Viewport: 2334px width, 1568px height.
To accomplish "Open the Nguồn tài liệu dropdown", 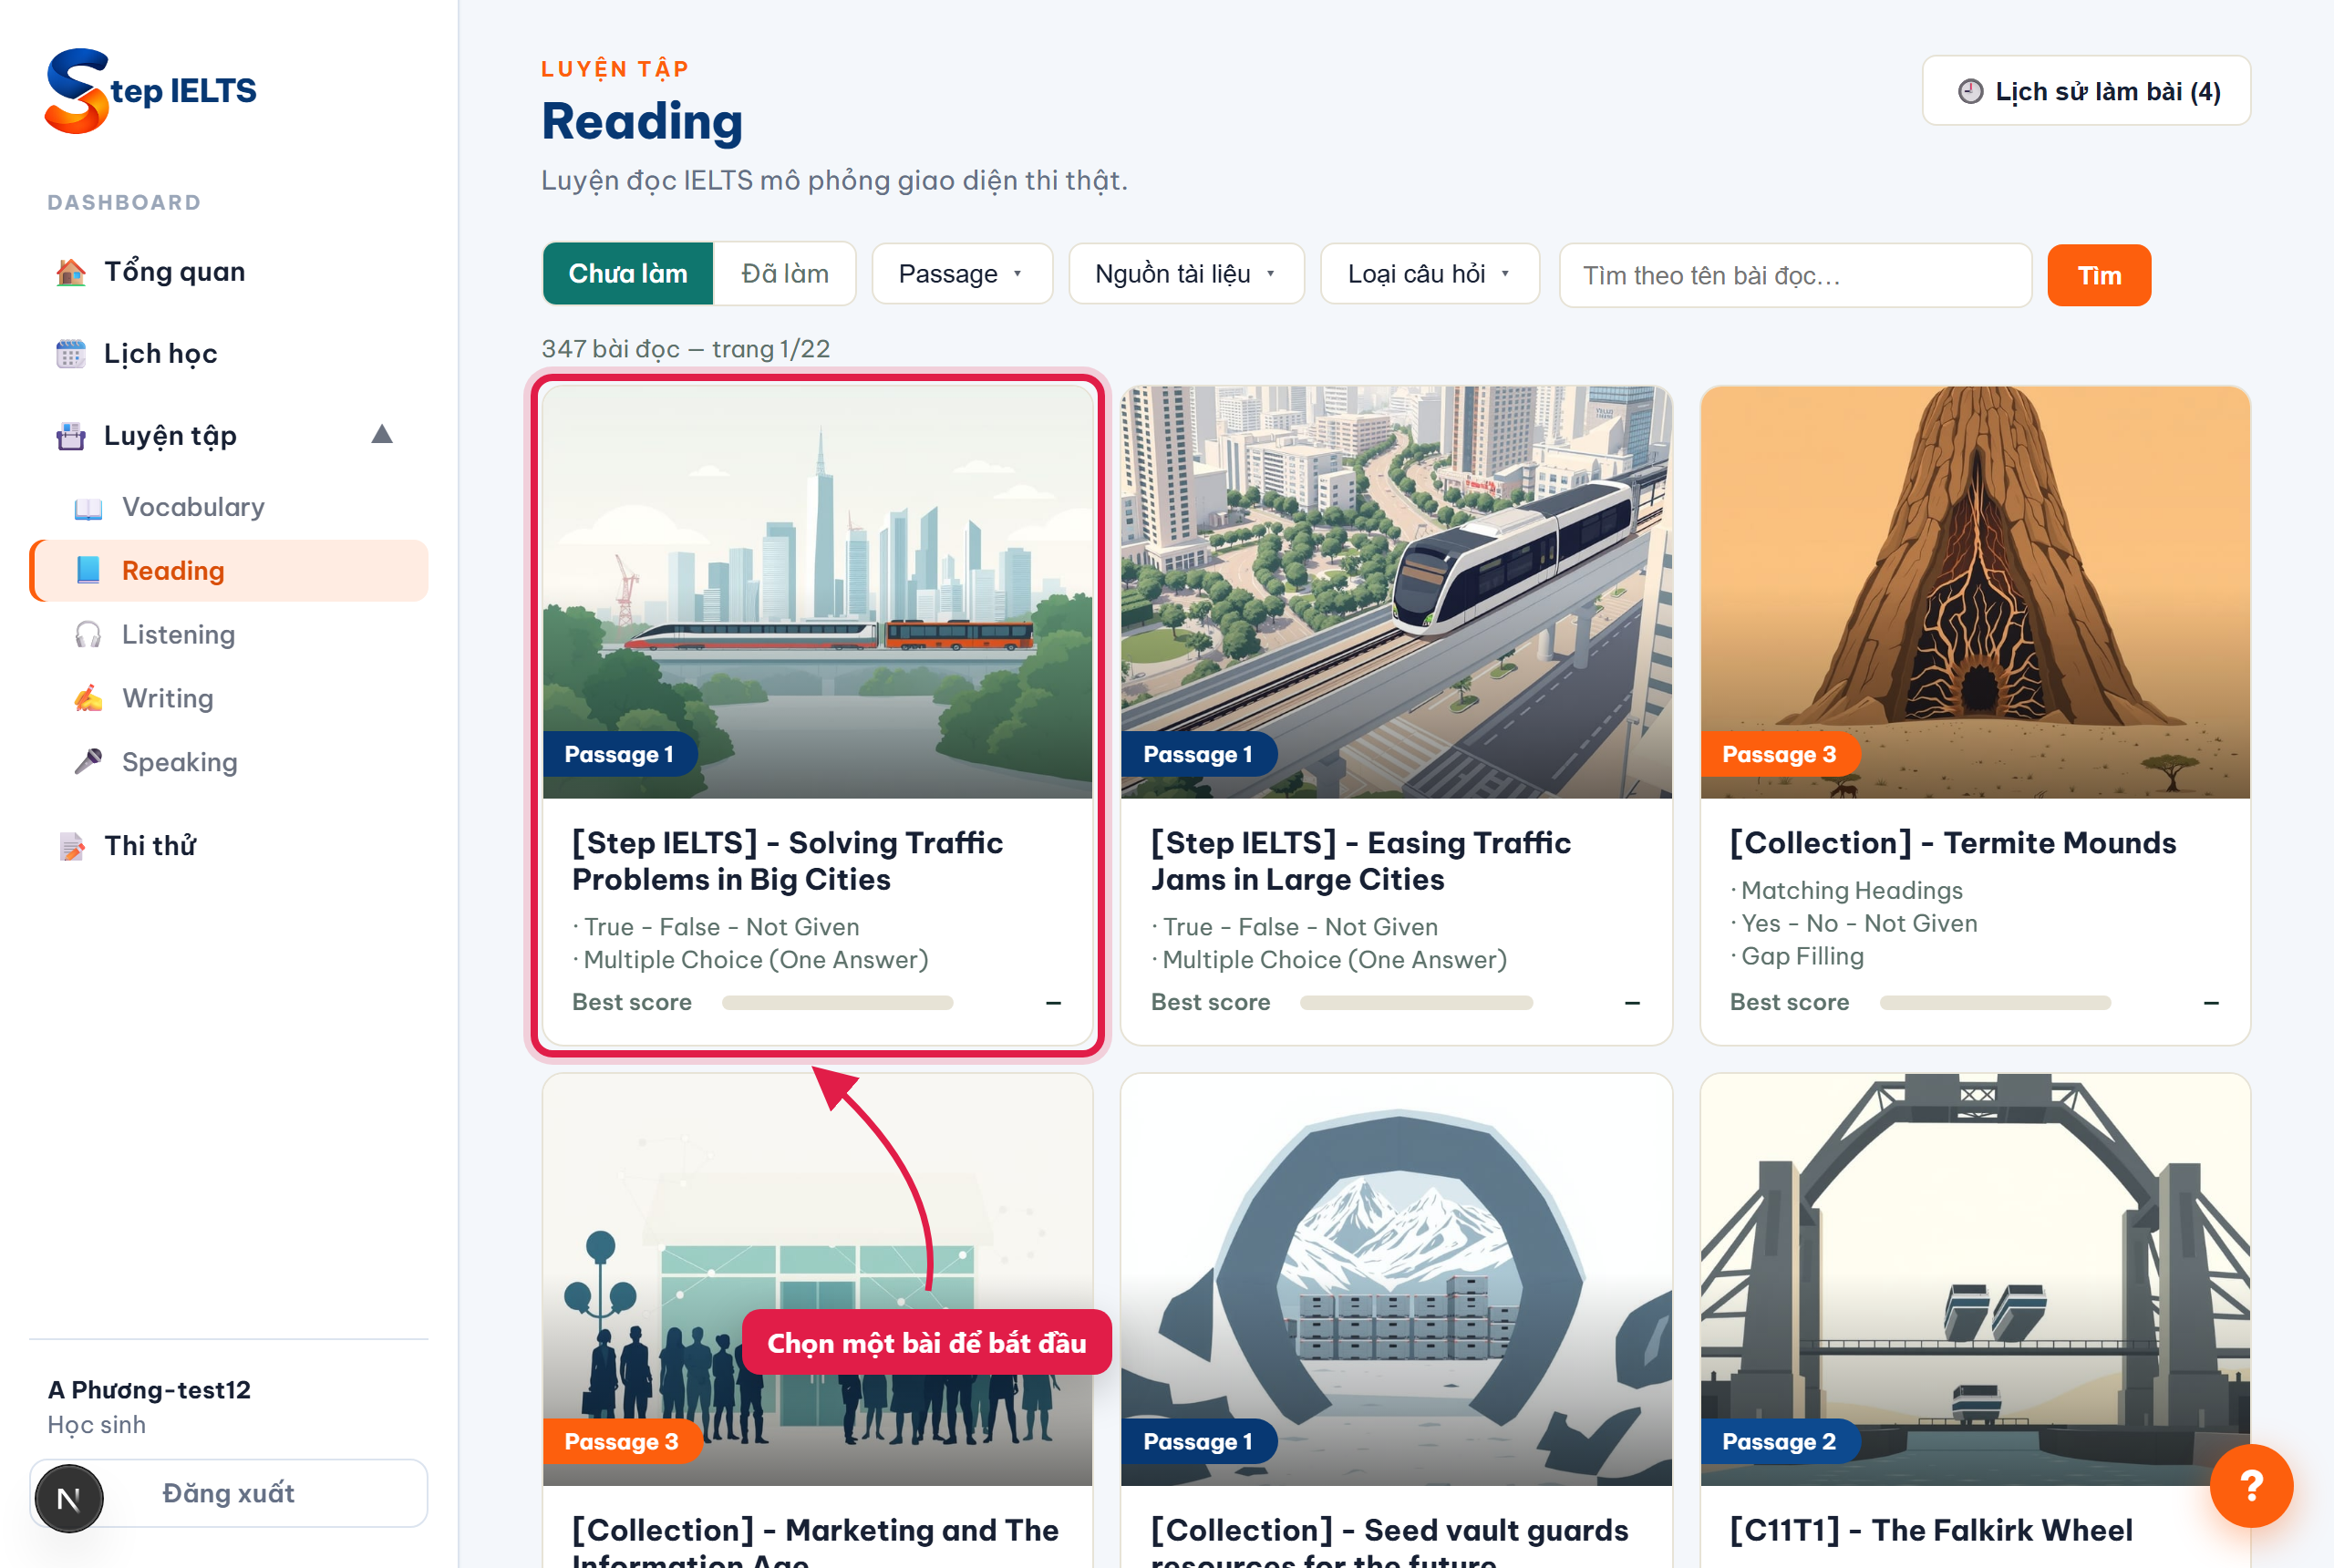I will click(1186, 274).
